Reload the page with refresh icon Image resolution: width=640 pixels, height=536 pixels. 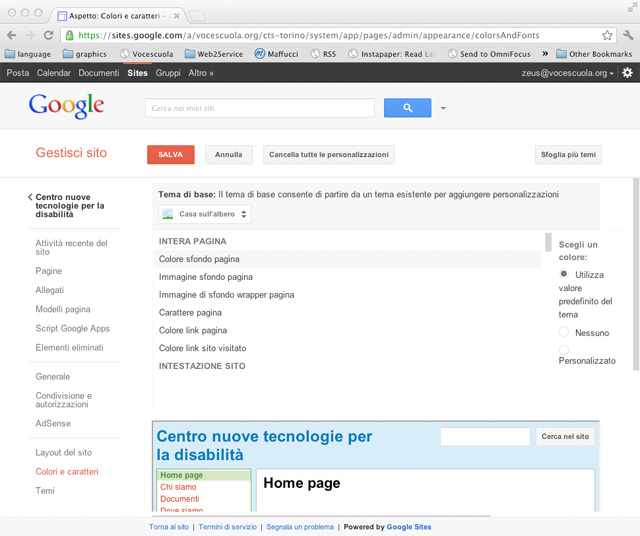coord(52,35)
